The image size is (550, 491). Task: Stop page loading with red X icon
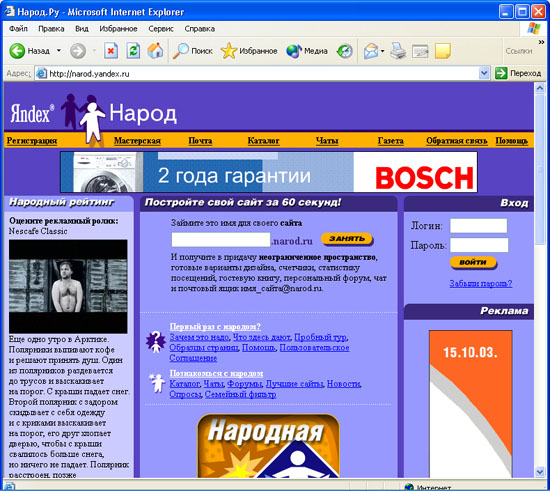(x=110, y=51)
